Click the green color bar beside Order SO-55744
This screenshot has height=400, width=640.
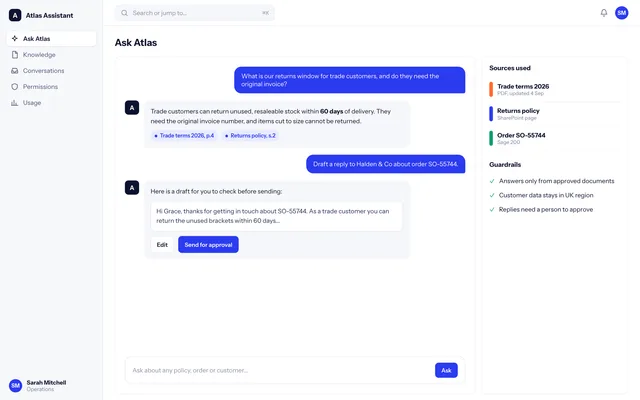491,138
